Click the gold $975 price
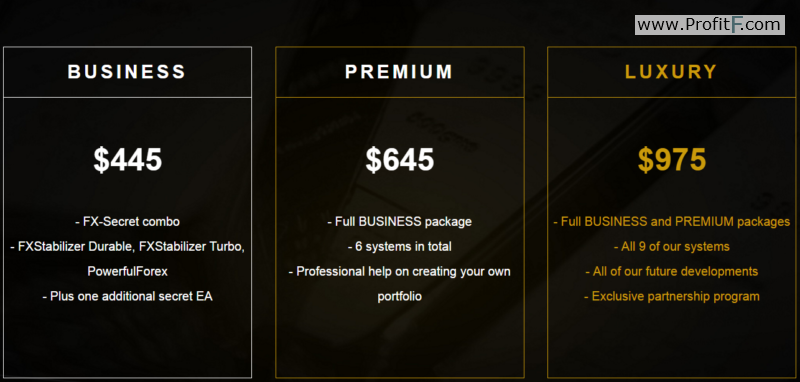 point(672,160)
